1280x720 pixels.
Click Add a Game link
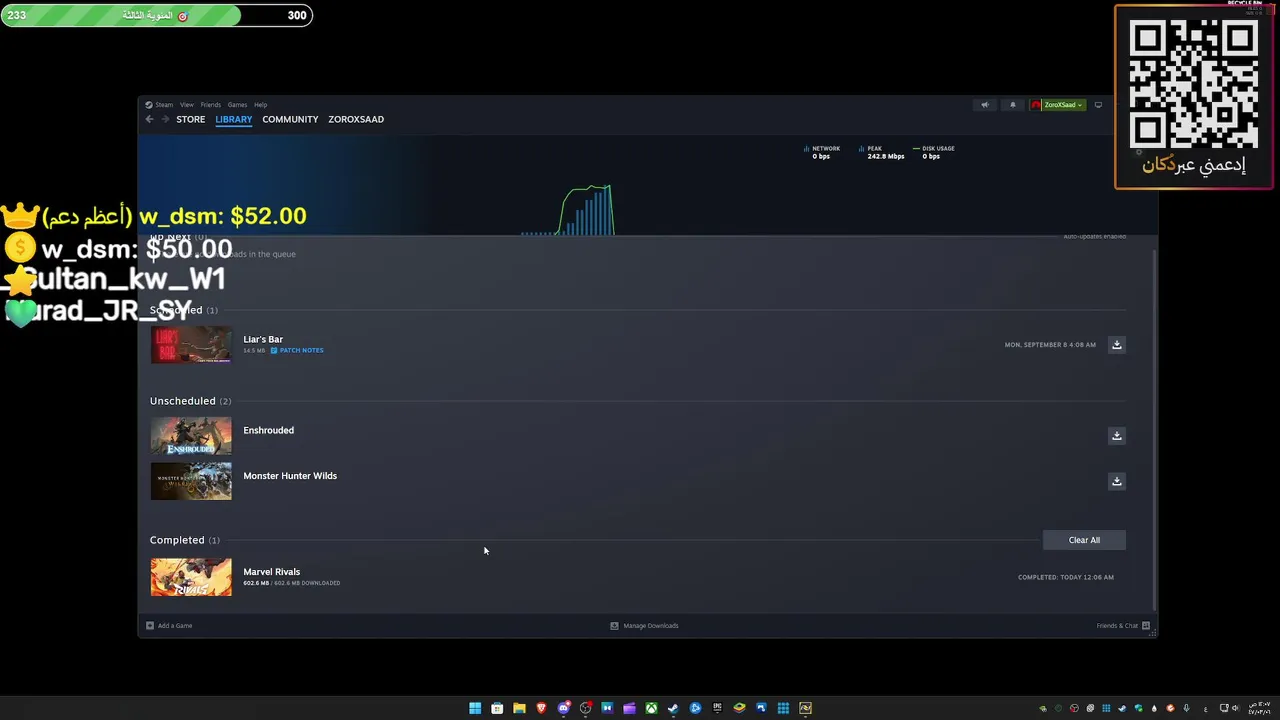(x=175, y=626)
